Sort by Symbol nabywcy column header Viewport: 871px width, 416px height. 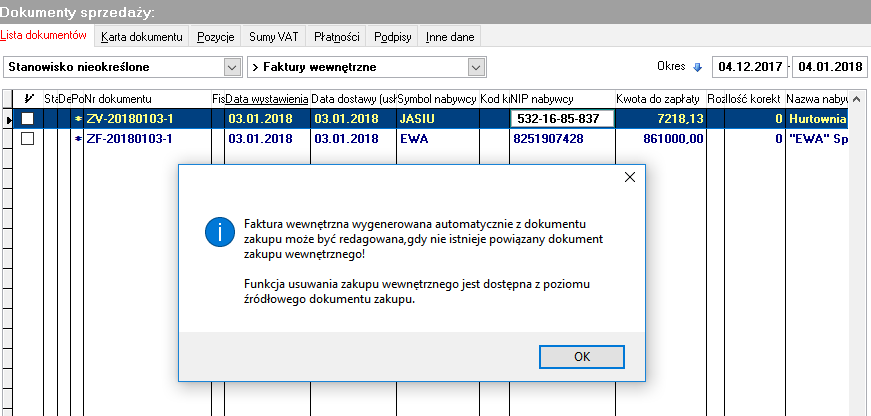(x=438, y=99)
